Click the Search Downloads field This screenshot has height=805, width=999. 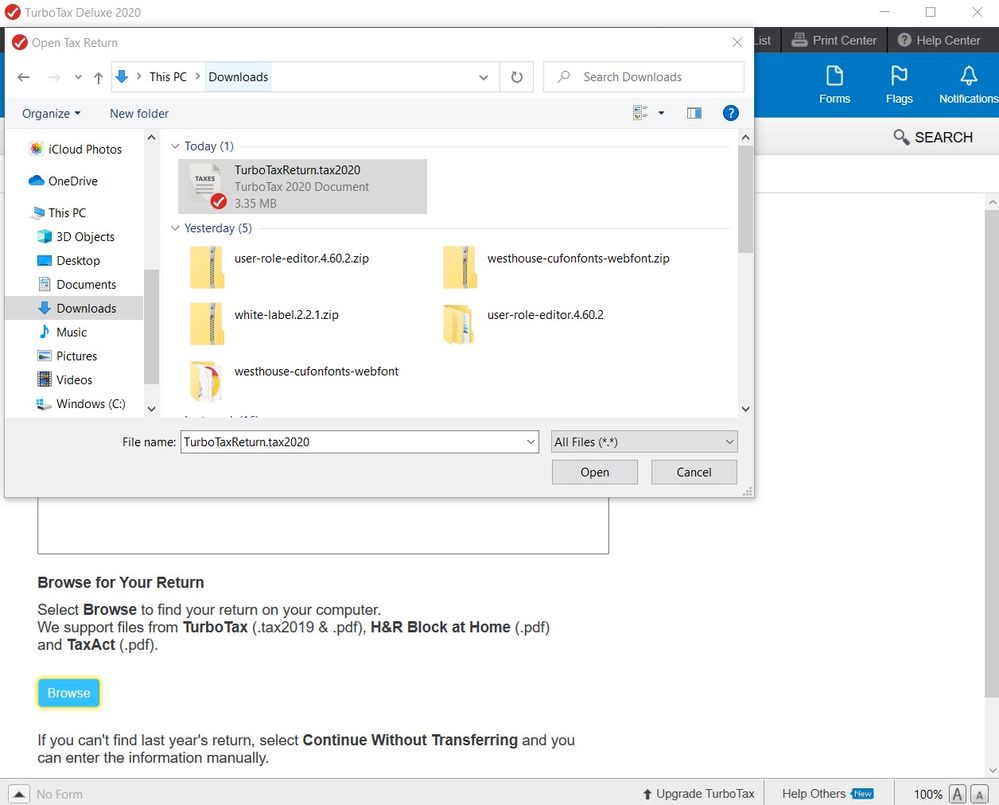tap(643, 77)
